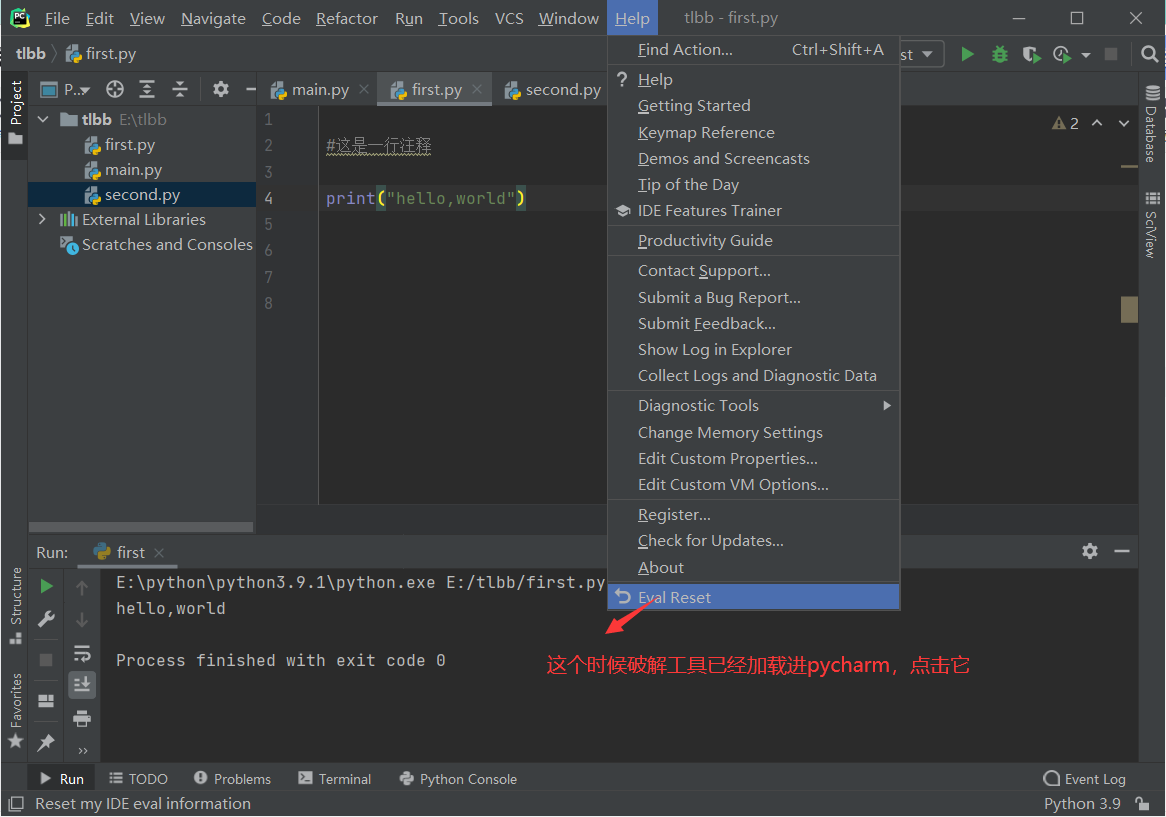Open the Event Log
This screenshot has width=1166, height=817.
(1085, 778)
